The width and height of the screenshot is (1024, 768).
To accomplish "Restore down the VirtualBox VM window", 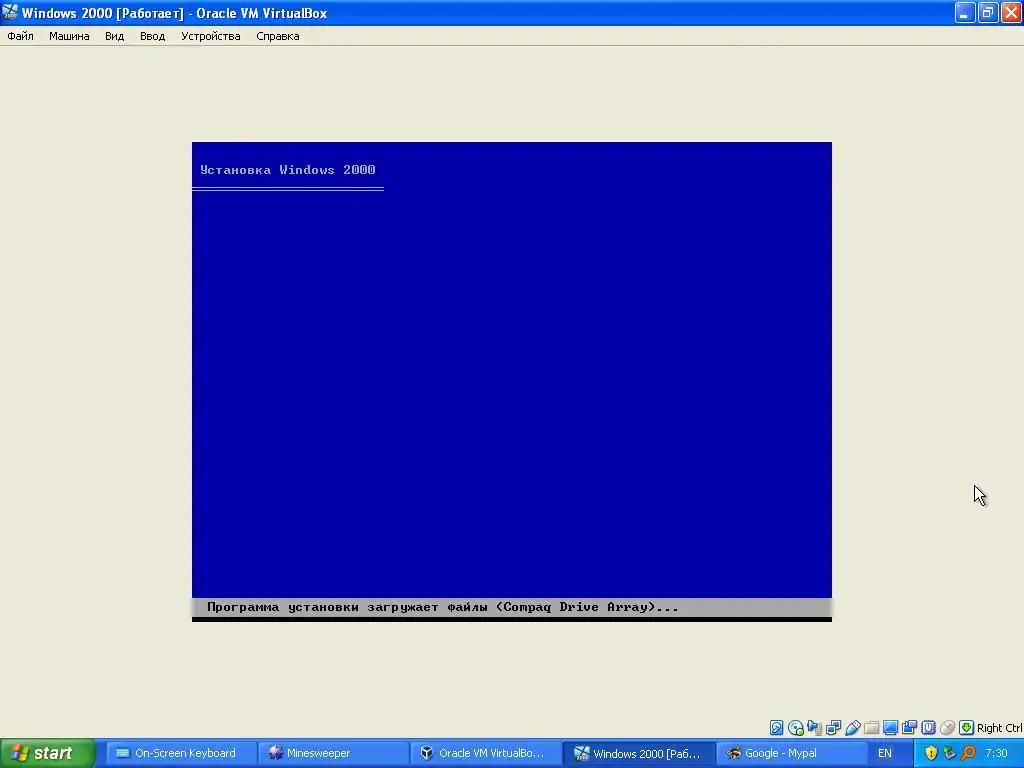I will point(987,12).
